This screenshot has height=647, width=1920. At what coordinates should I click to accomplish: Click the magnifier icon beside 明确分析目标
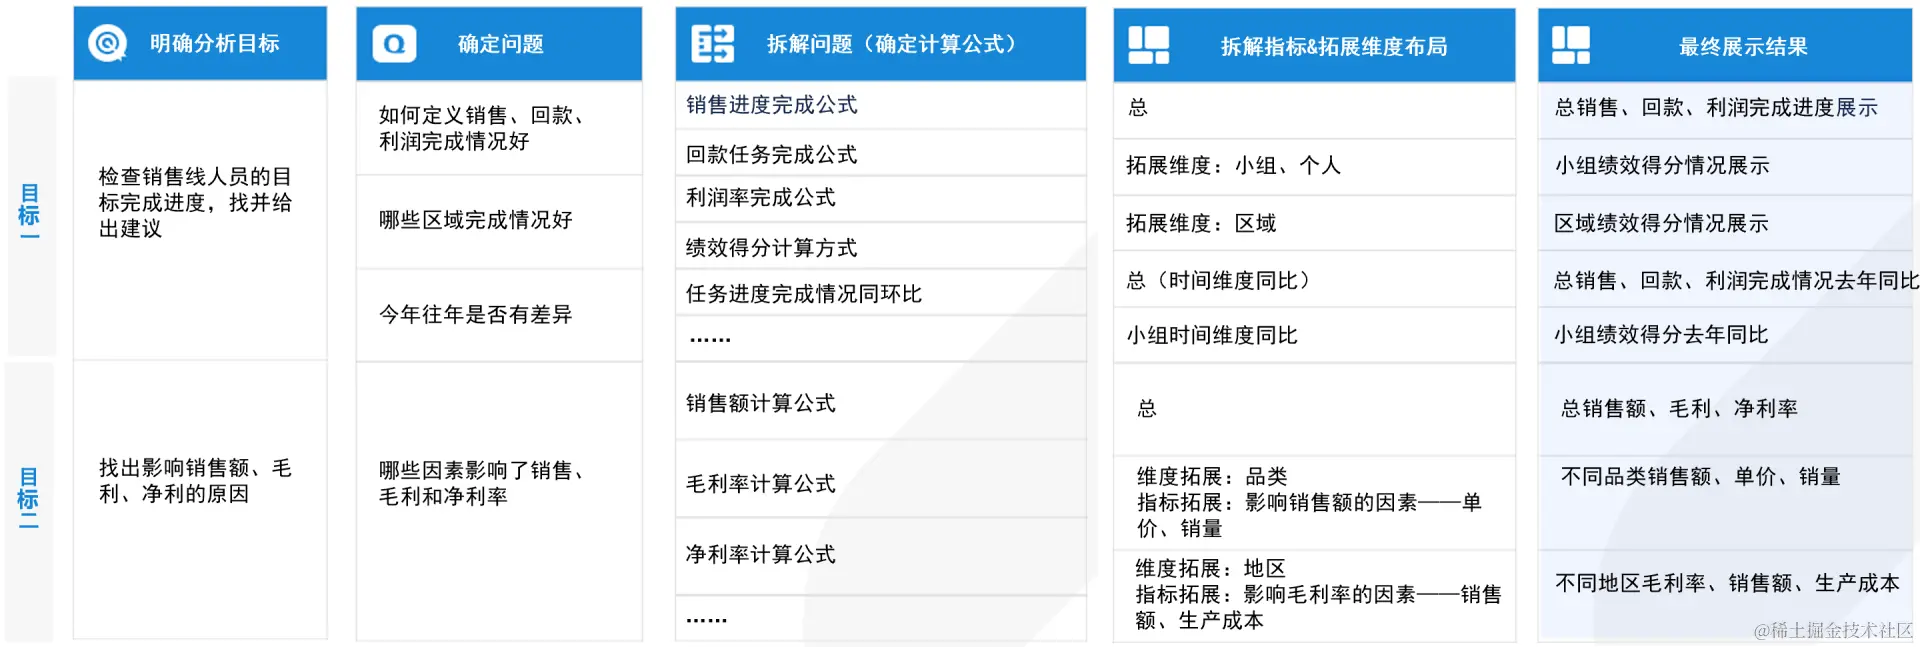pos(107,43)
